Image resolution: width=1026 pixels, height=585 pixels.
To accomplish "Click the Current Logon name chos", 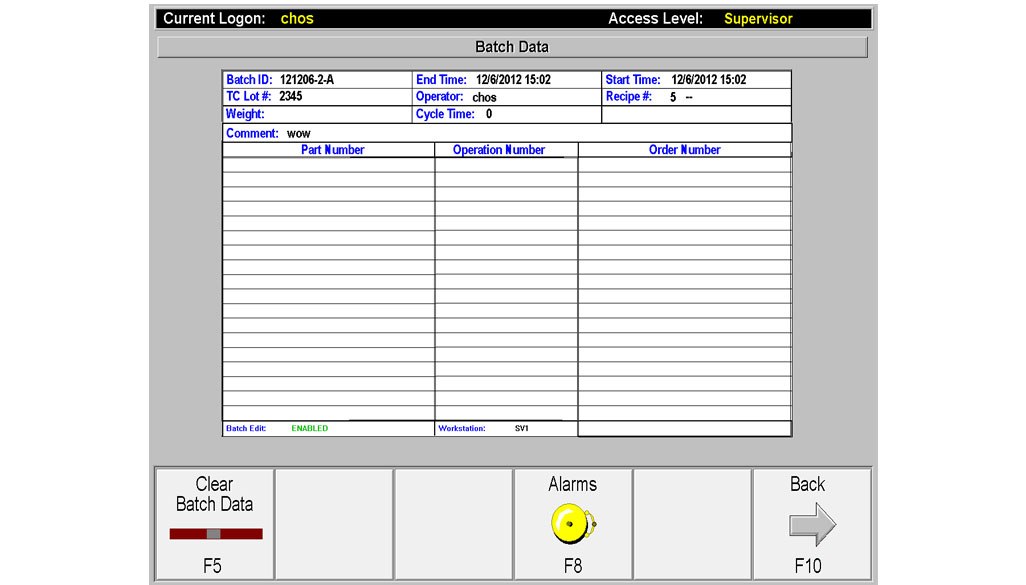I will click(297, 19).
